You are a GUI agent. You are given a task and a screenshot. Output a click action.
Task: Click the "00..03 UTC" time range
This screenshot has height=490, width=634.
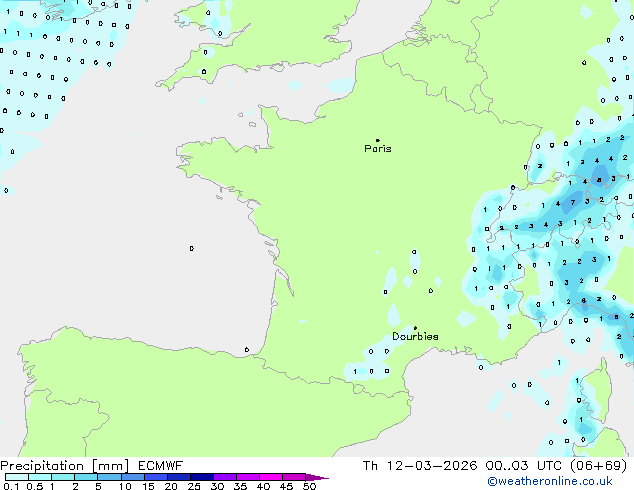click(x=524, y=466)
